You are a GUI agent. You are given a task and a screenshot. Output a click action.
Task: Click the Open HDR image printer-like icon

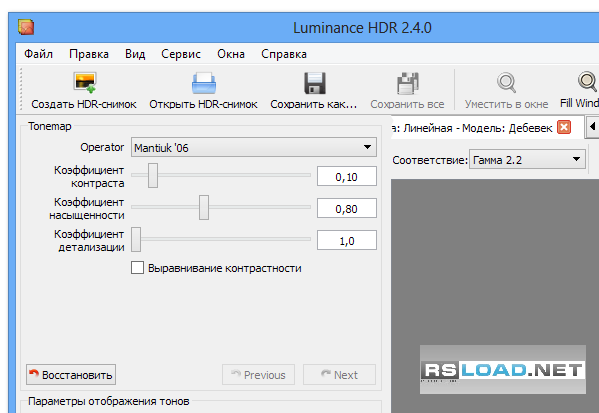point(204,83)
